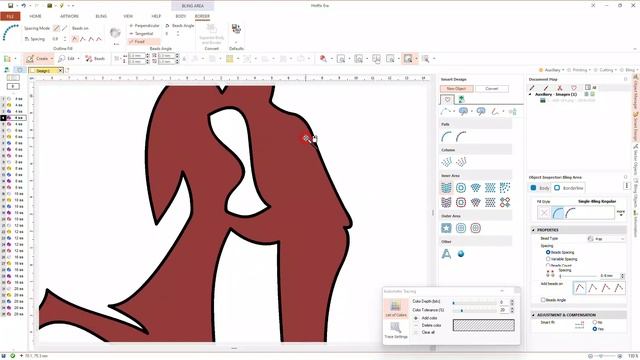Click New Object in Smart Design
The width and height of the screenshot is (640, 360).
pos(456,89)
